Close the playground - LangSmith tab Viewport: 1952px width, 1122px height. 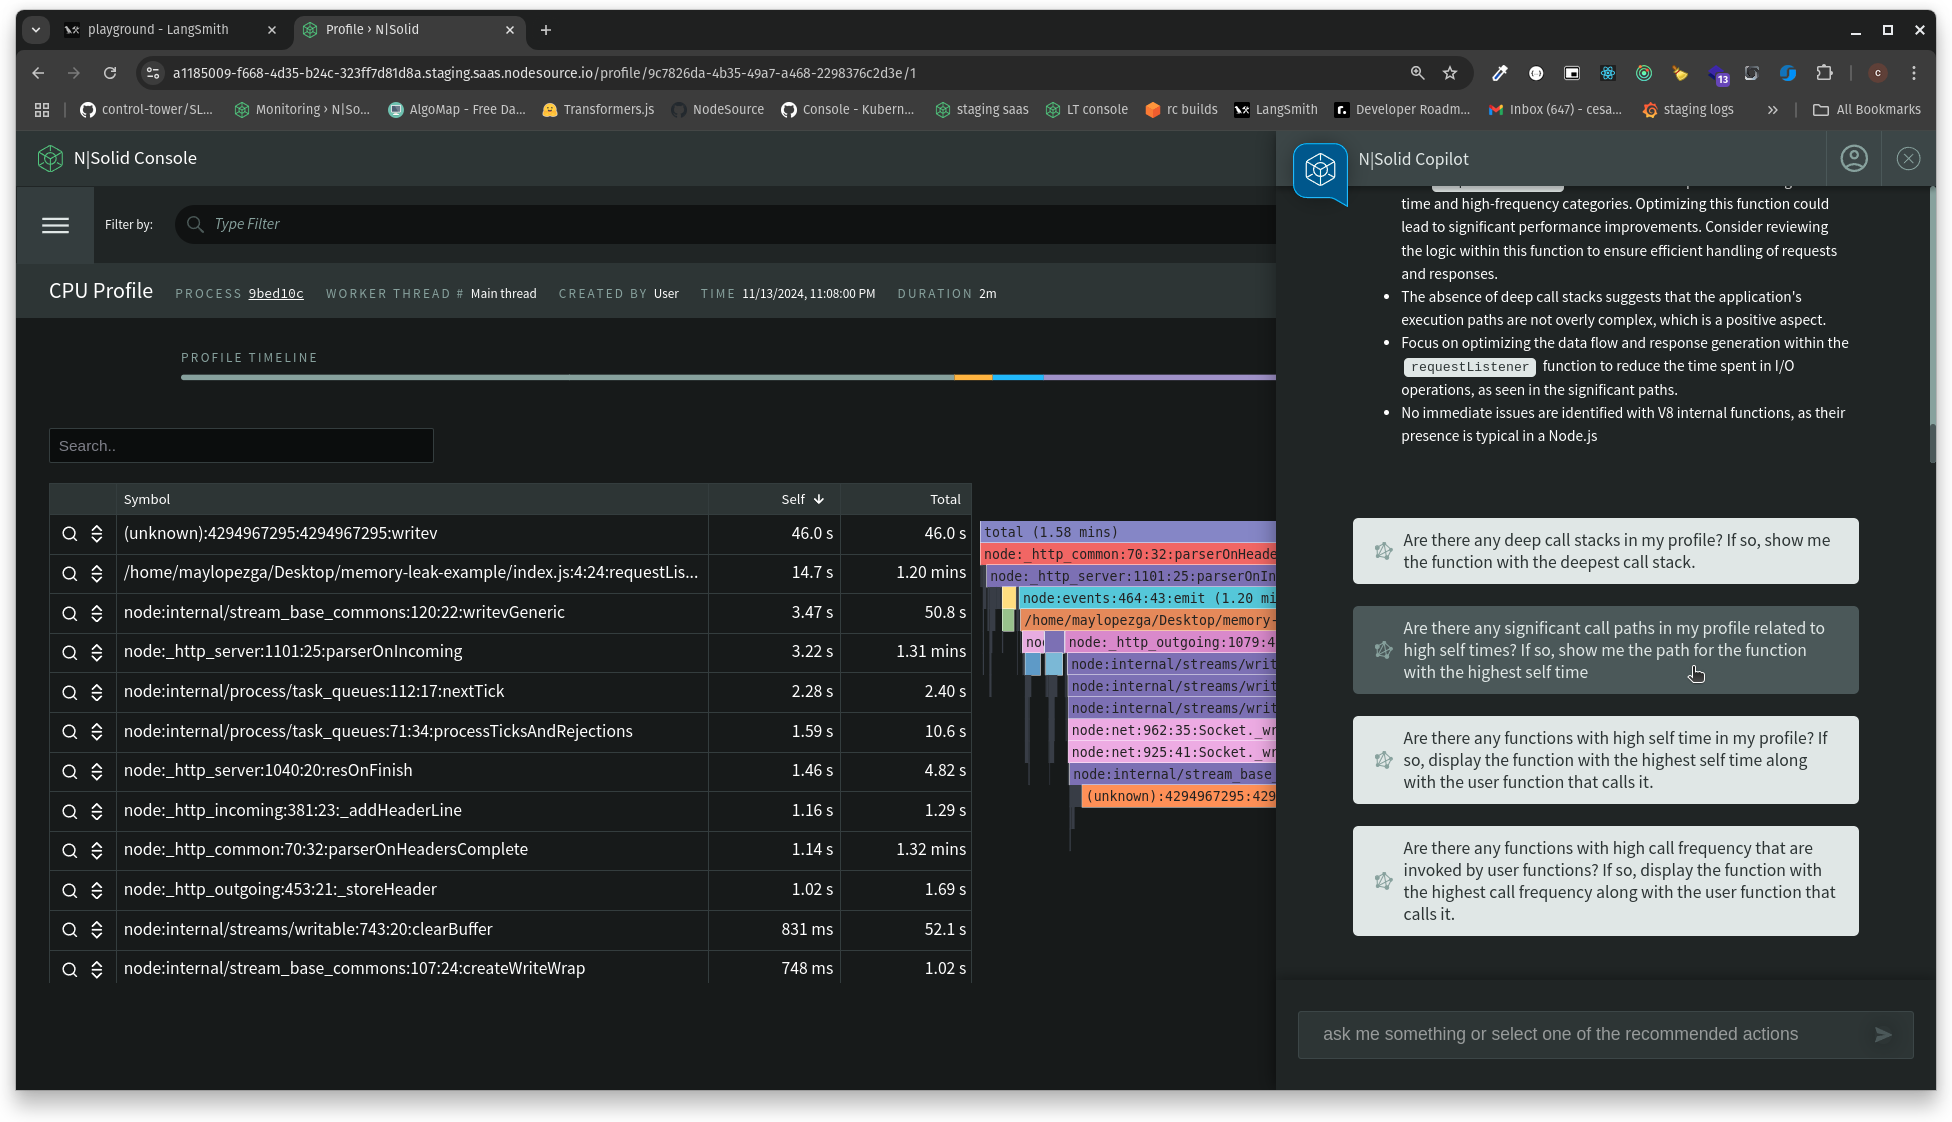click(x=272, y=30)
